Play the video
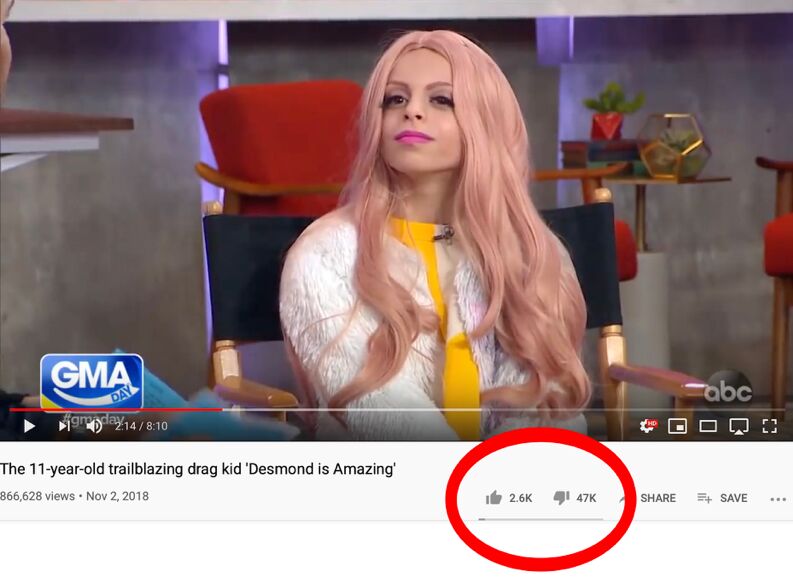793x577 pixels. pos(29,426)
